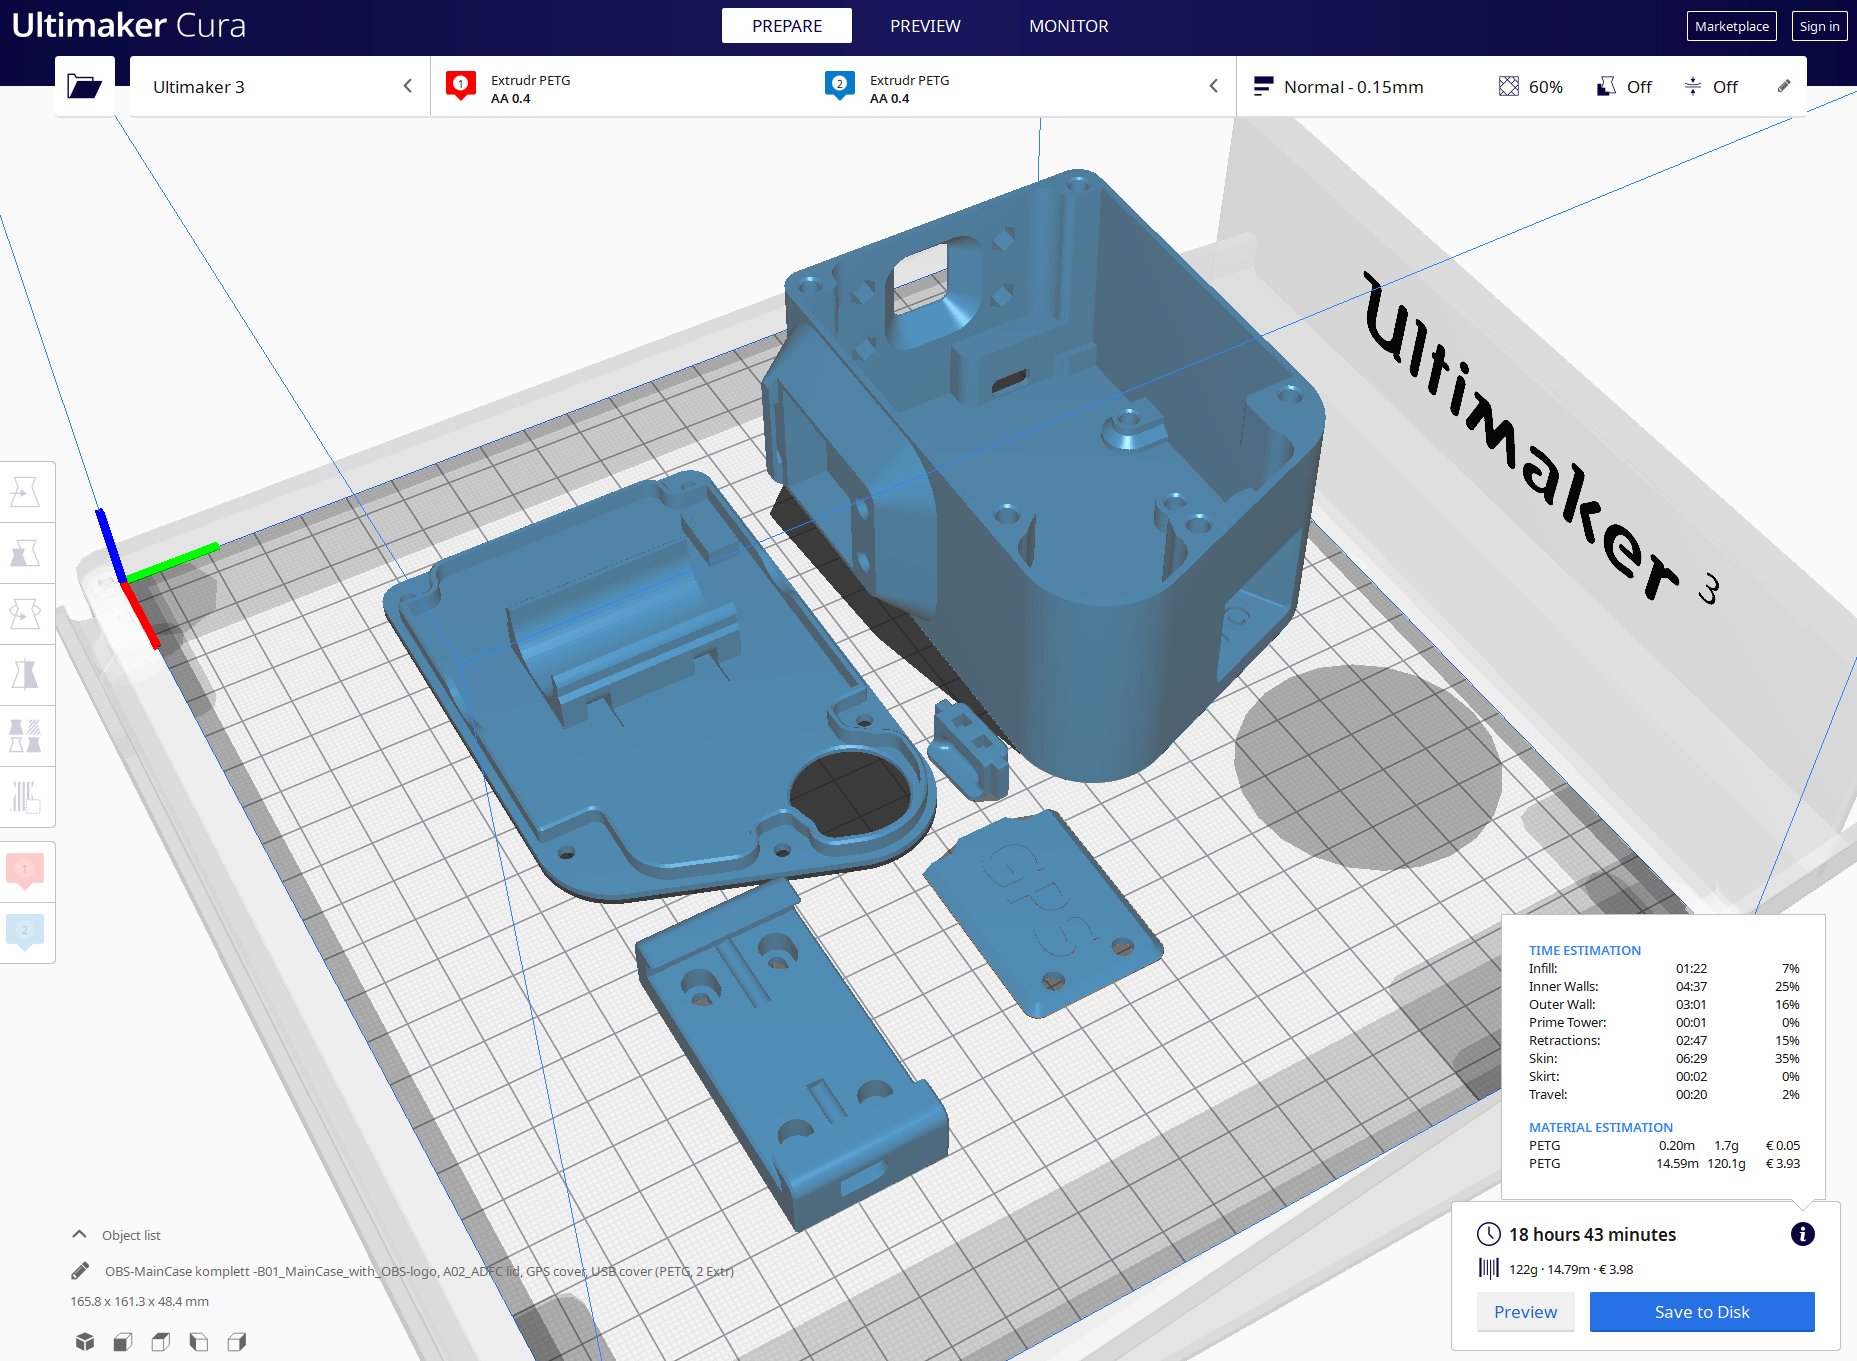
Task: Open the Marketplace
Action: click(1731, 26)
